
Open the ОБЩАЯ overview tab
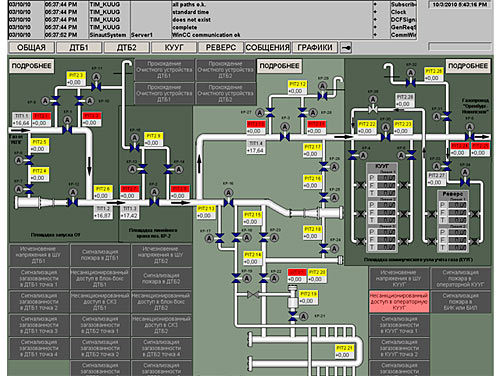[31, 48]
